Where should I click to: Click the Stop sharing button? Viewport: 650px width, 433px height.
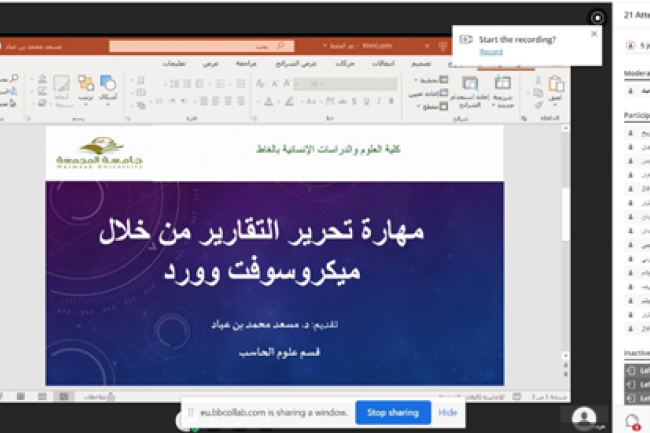tap(393, 413)
